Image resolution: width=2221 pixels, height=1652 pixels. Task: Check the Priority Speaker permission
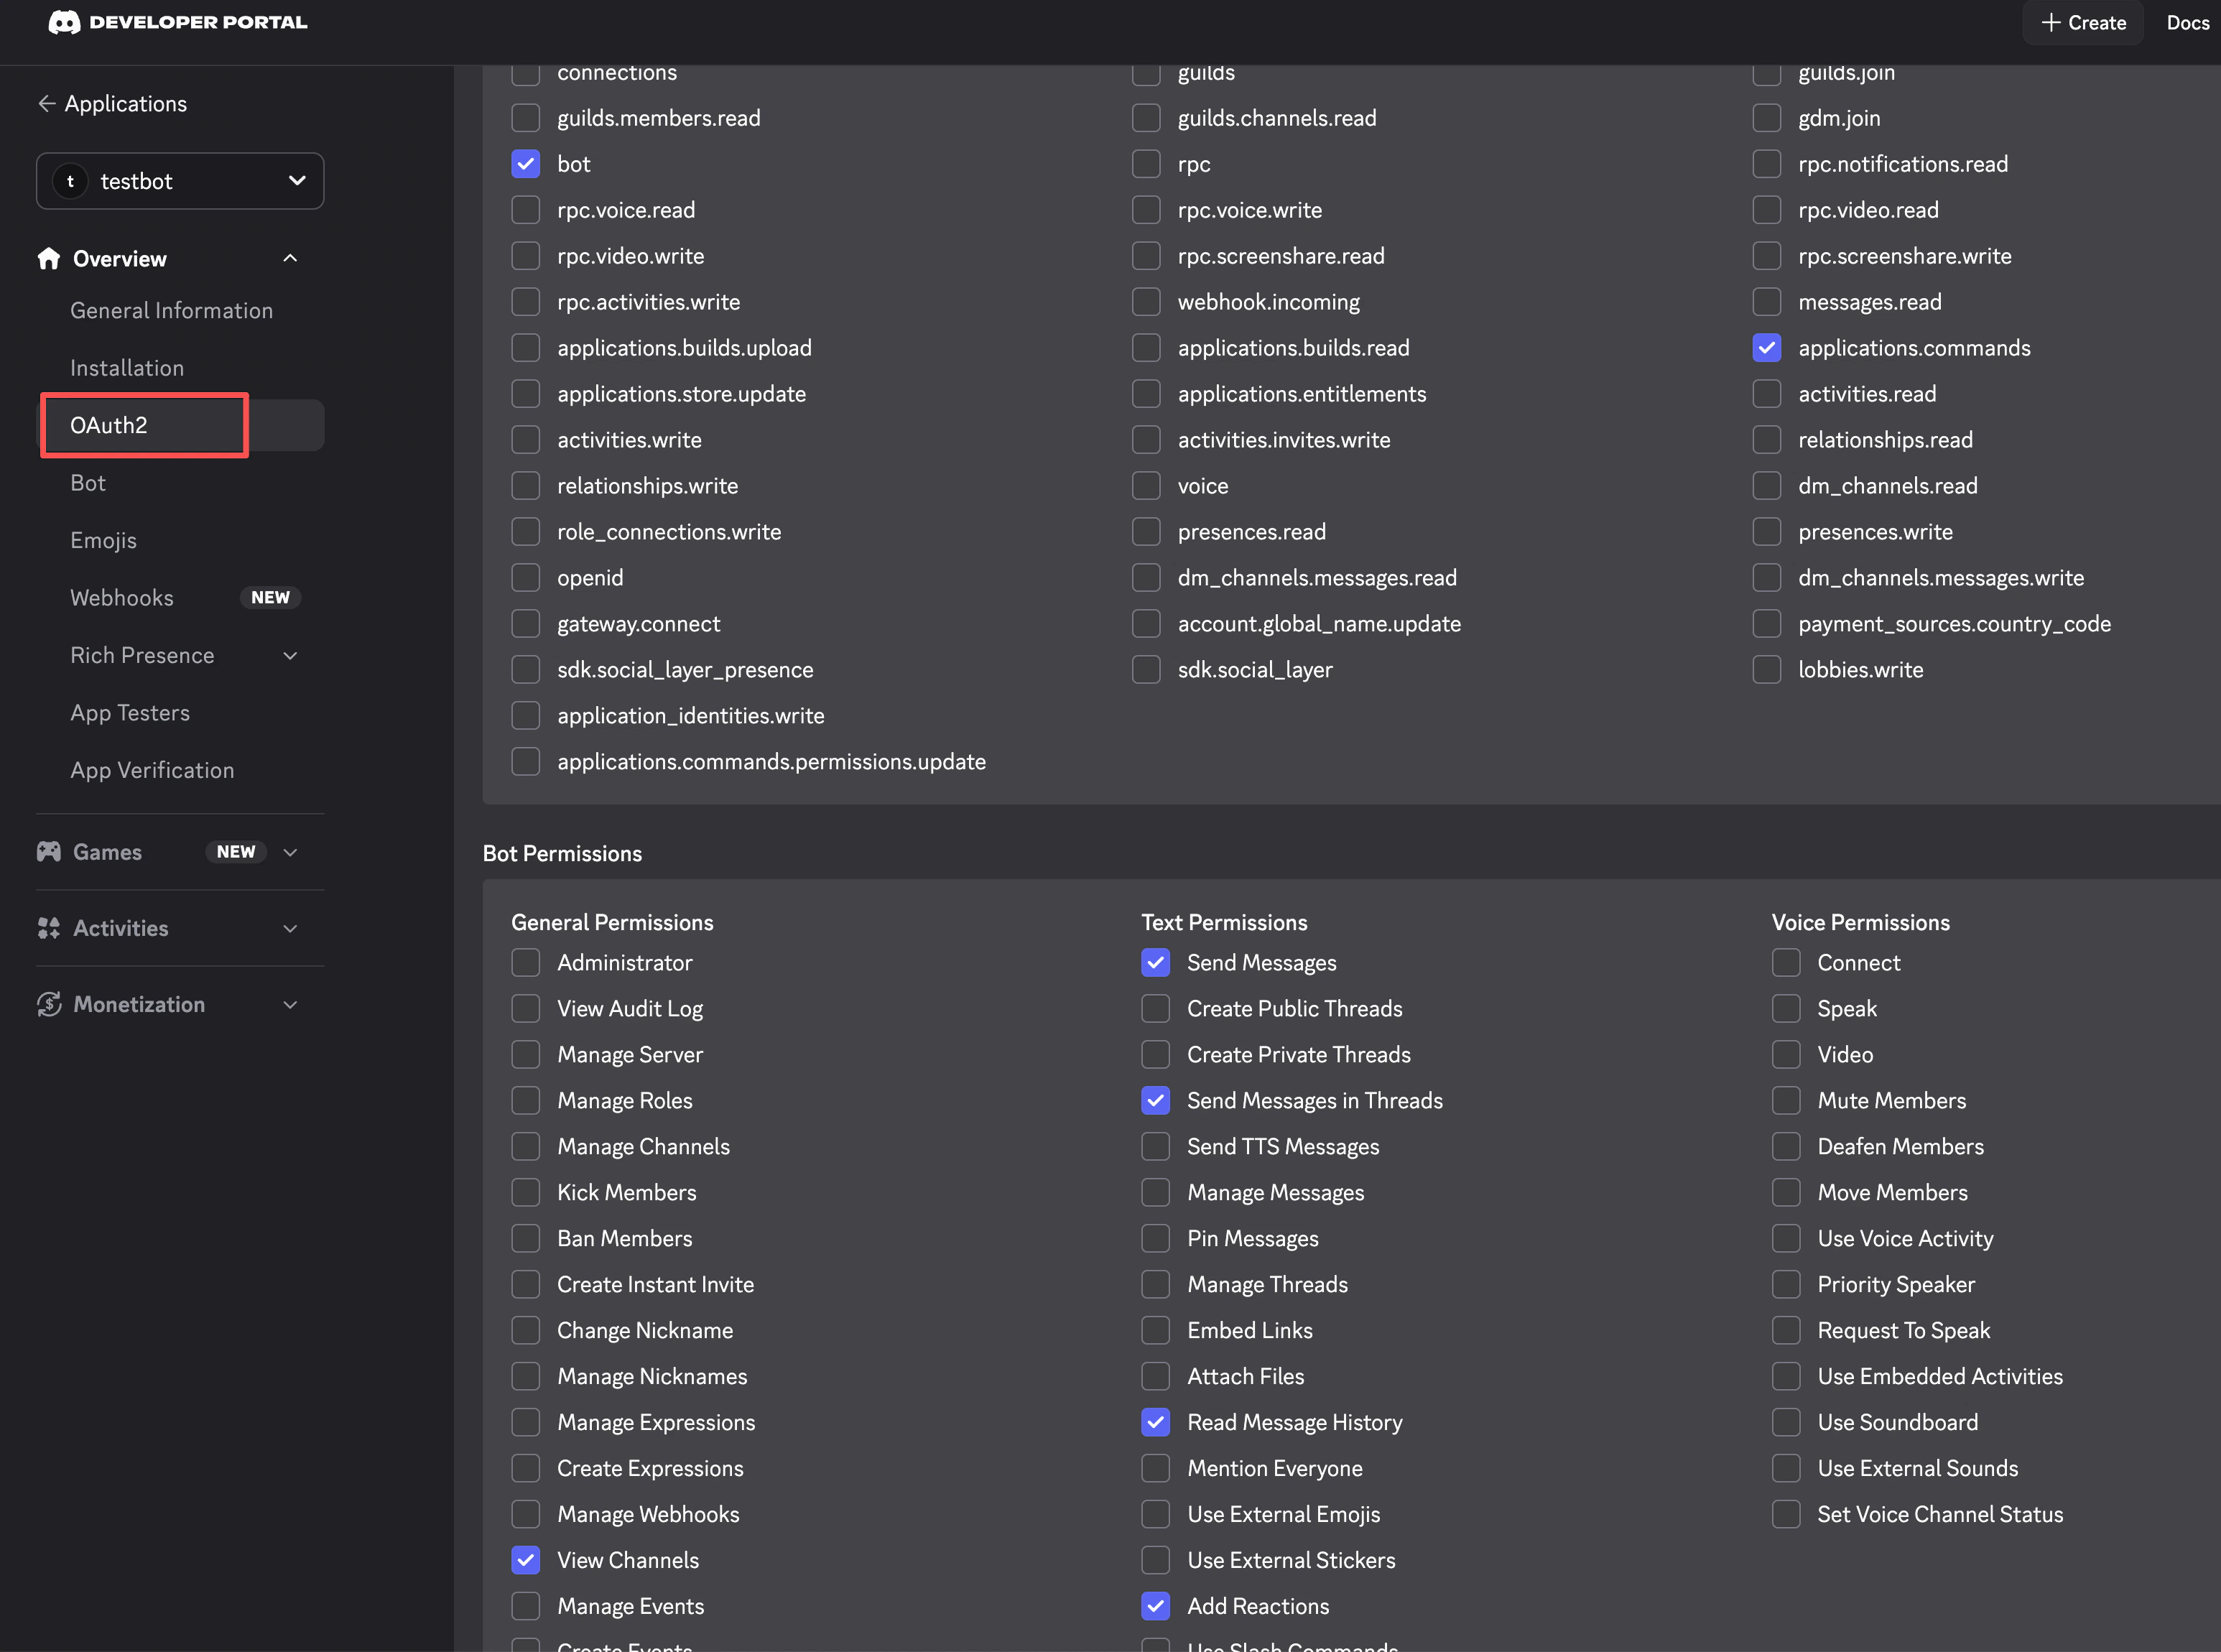(x=1786, y=1285)
